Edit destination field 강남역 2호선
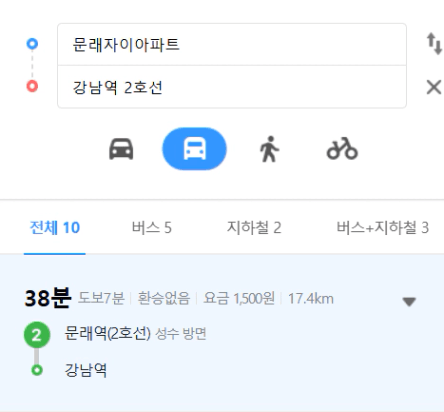The height and width of the screenshot is (412, 444). 232,87
